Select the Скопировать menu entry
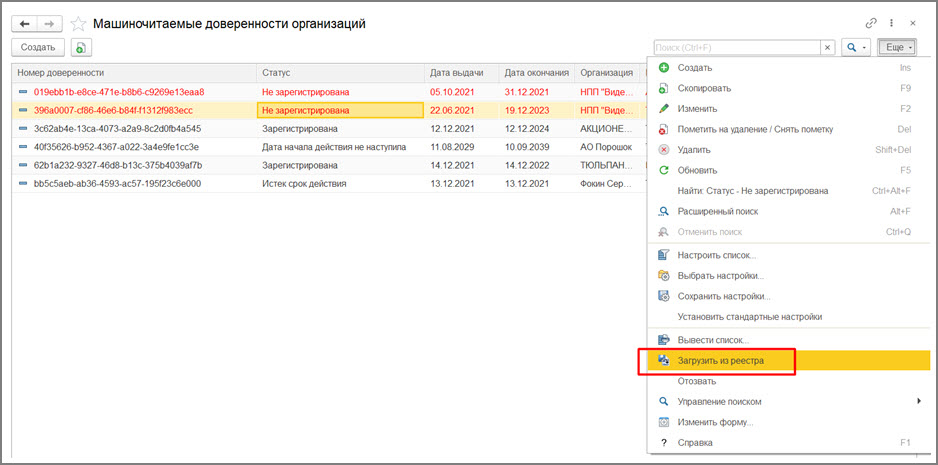Viewport: 938px width, 465px height. [x=704, y=88]
